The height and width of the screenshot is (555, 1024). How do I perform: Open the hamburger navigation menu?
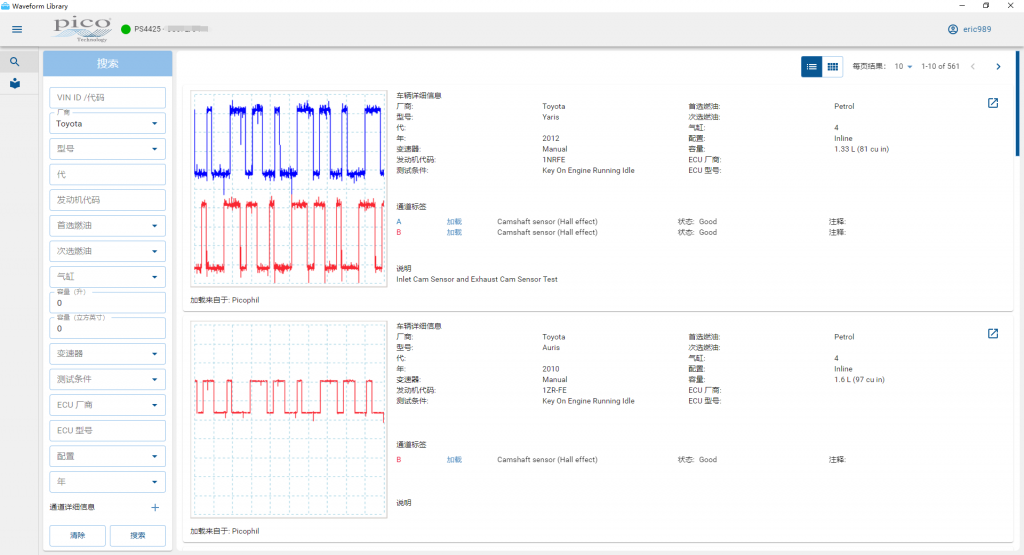pyautogui.click(x=17, y=29)
